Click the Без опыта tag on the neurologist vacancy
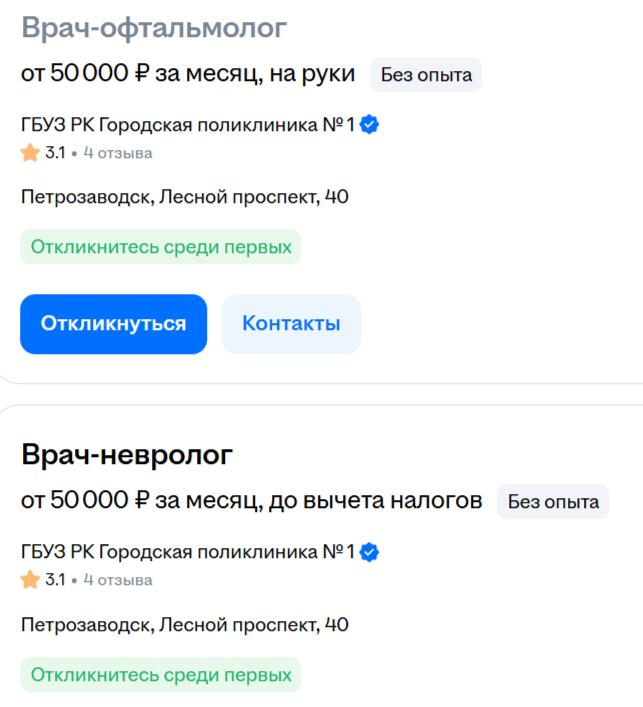 tap(553, 502)
